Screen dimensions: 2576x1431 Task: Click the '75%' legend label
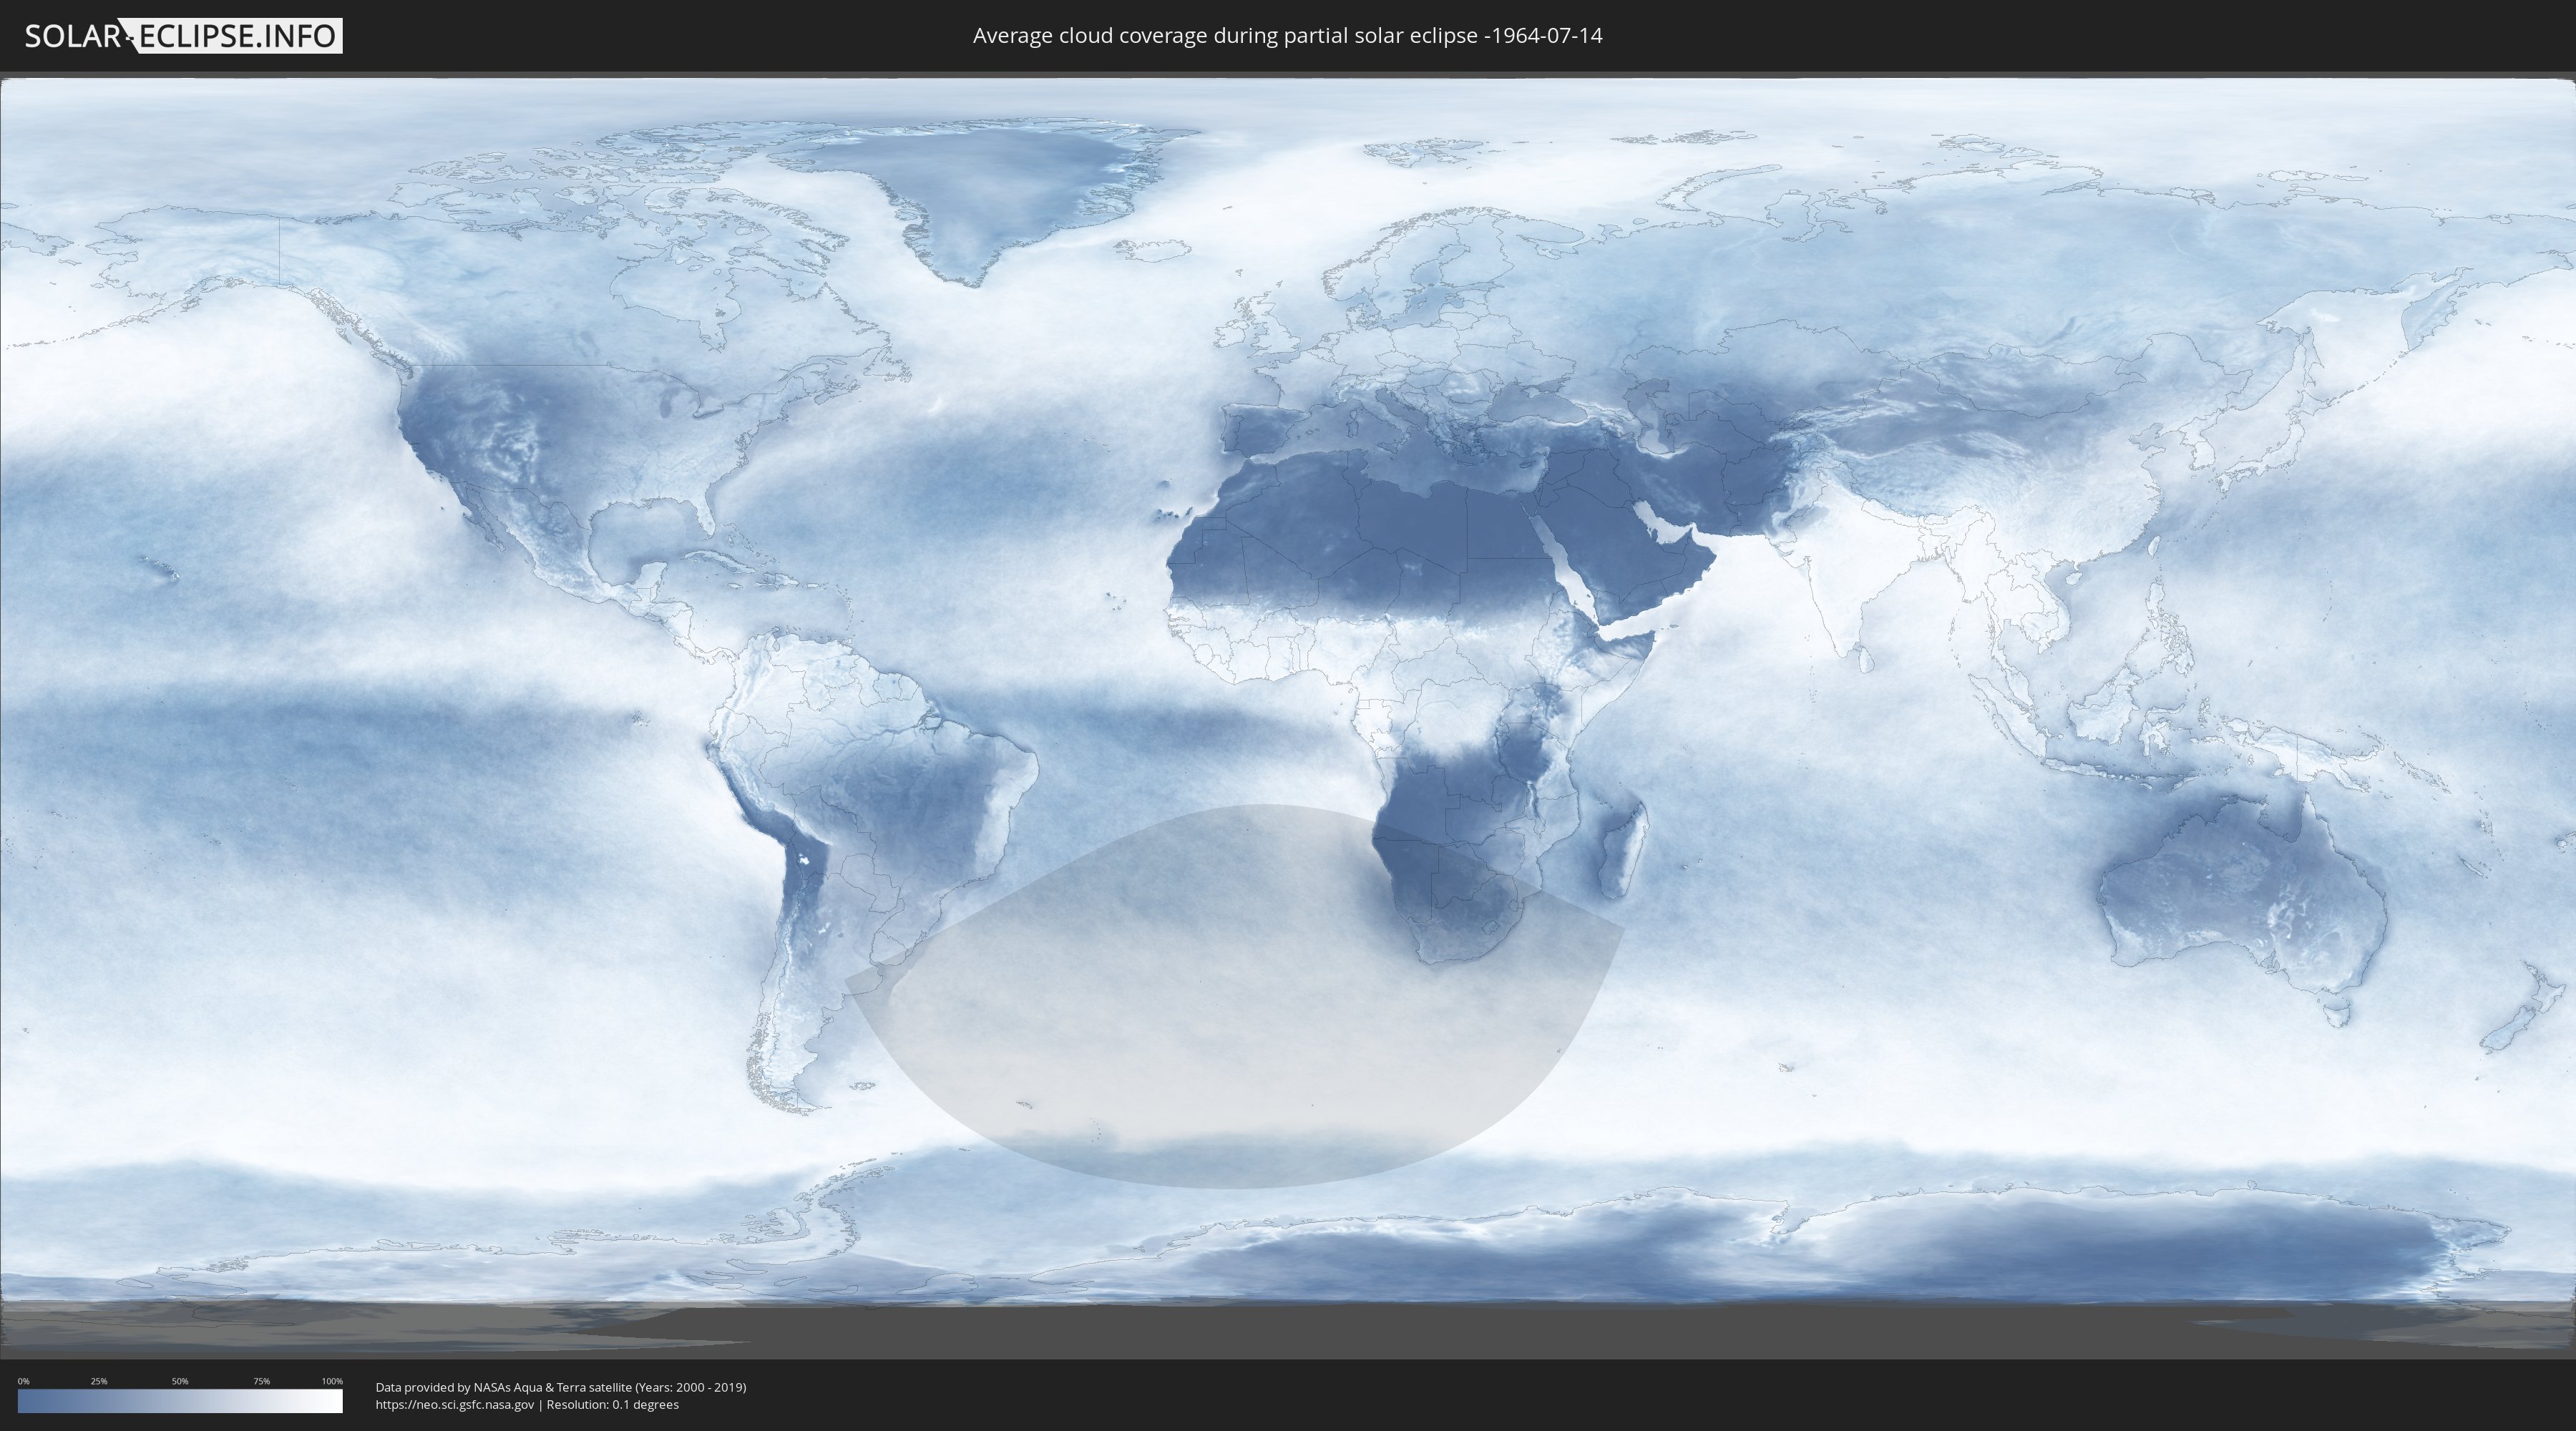[x=261, y=1381]
